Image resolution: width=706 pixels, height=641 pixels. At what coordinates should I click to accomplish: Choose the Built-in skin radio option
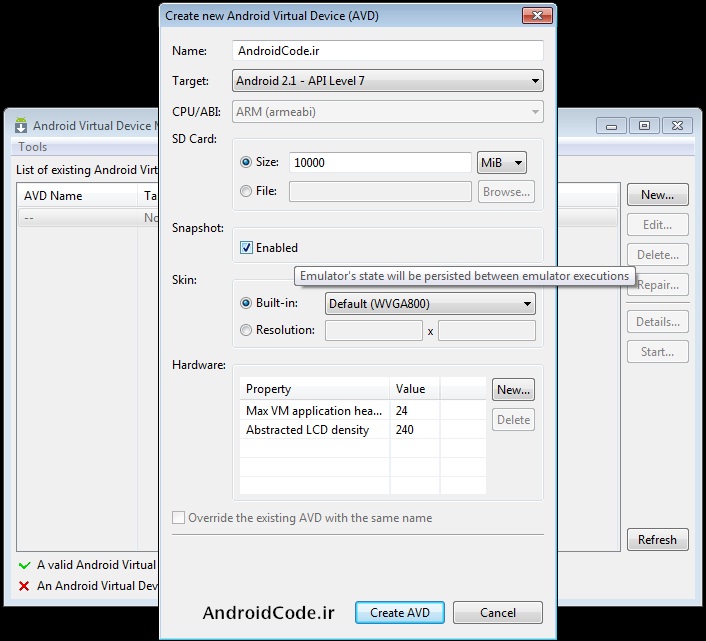tap(246, 303)
